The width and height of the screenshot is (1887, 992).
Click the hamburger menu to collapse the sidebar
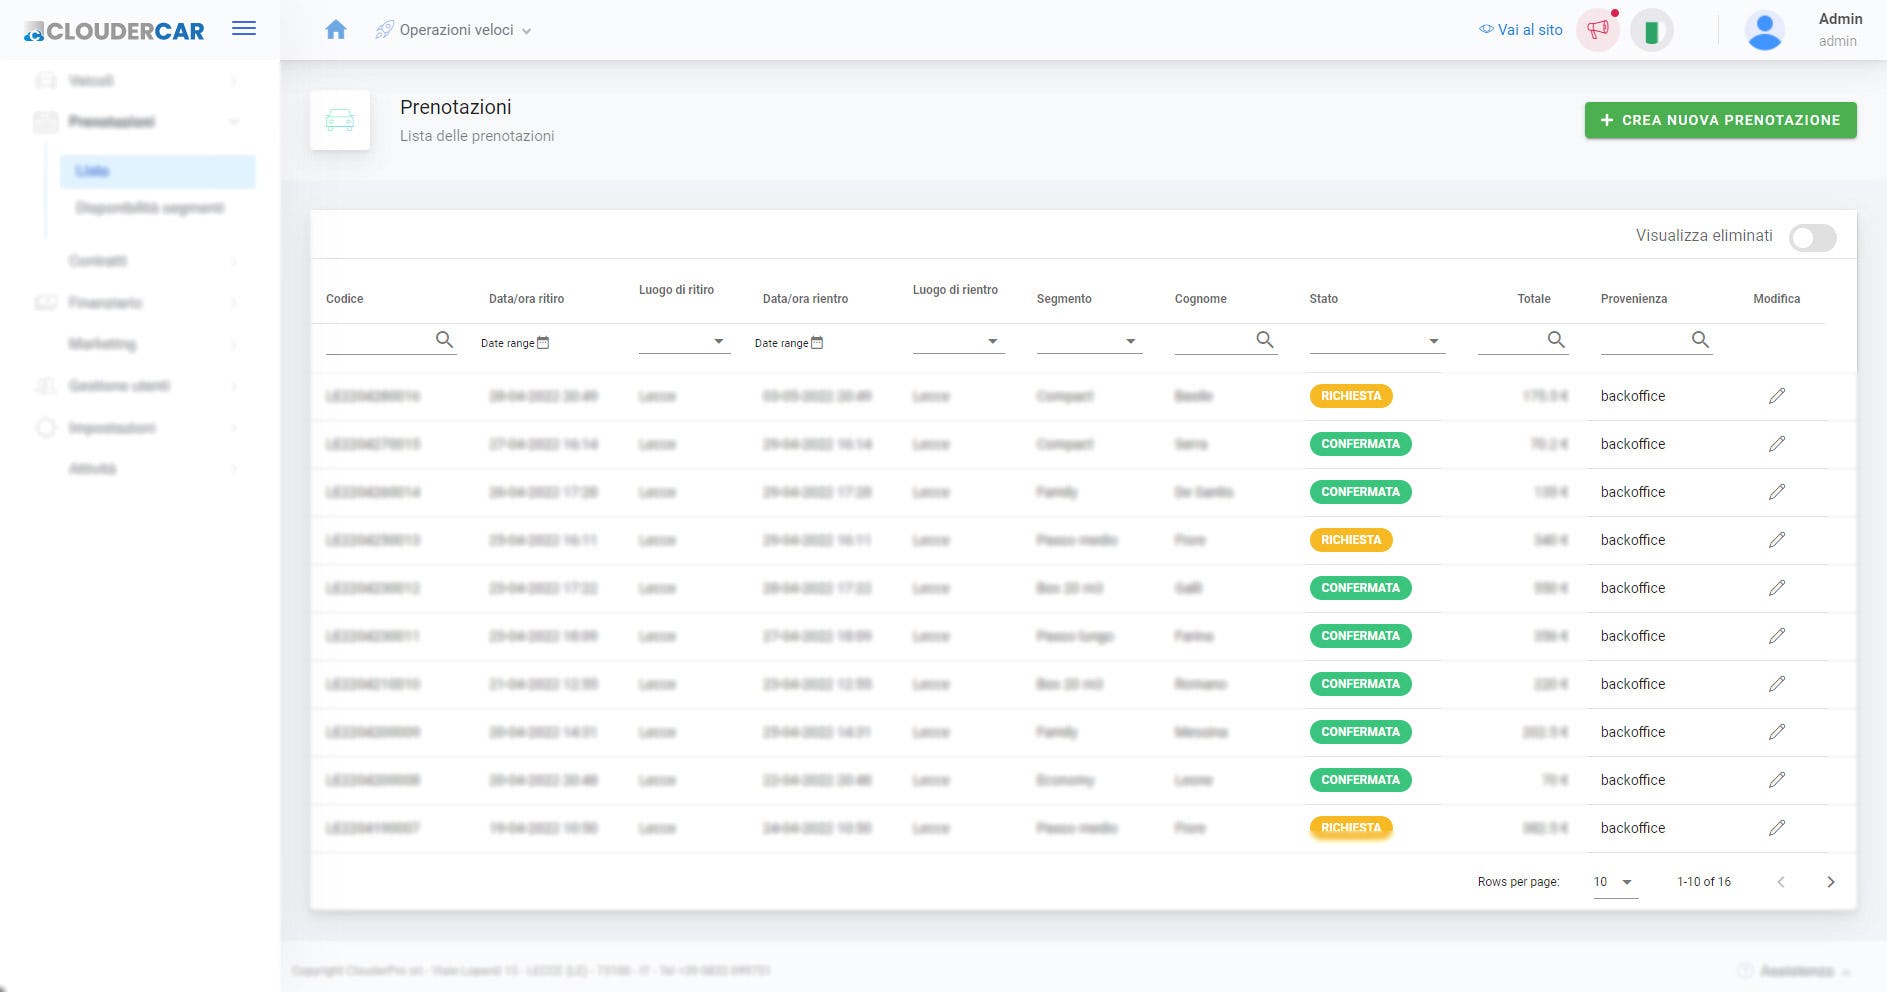pyautogui.click(x=243, y=28)
